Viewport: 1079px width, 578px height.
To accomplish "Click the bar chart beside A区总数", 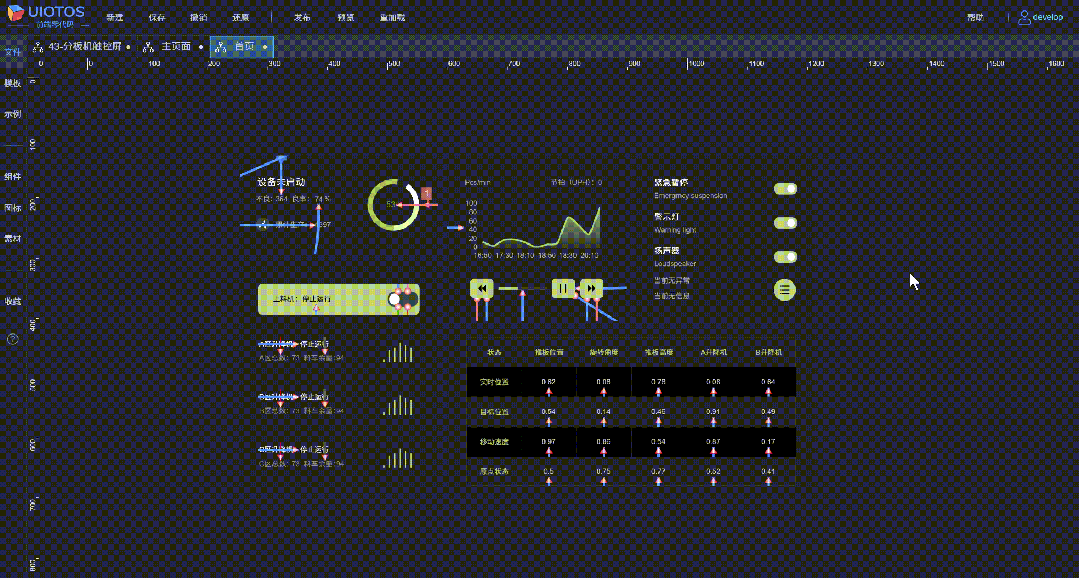I will pyautogui.click(x=398, y=352).
